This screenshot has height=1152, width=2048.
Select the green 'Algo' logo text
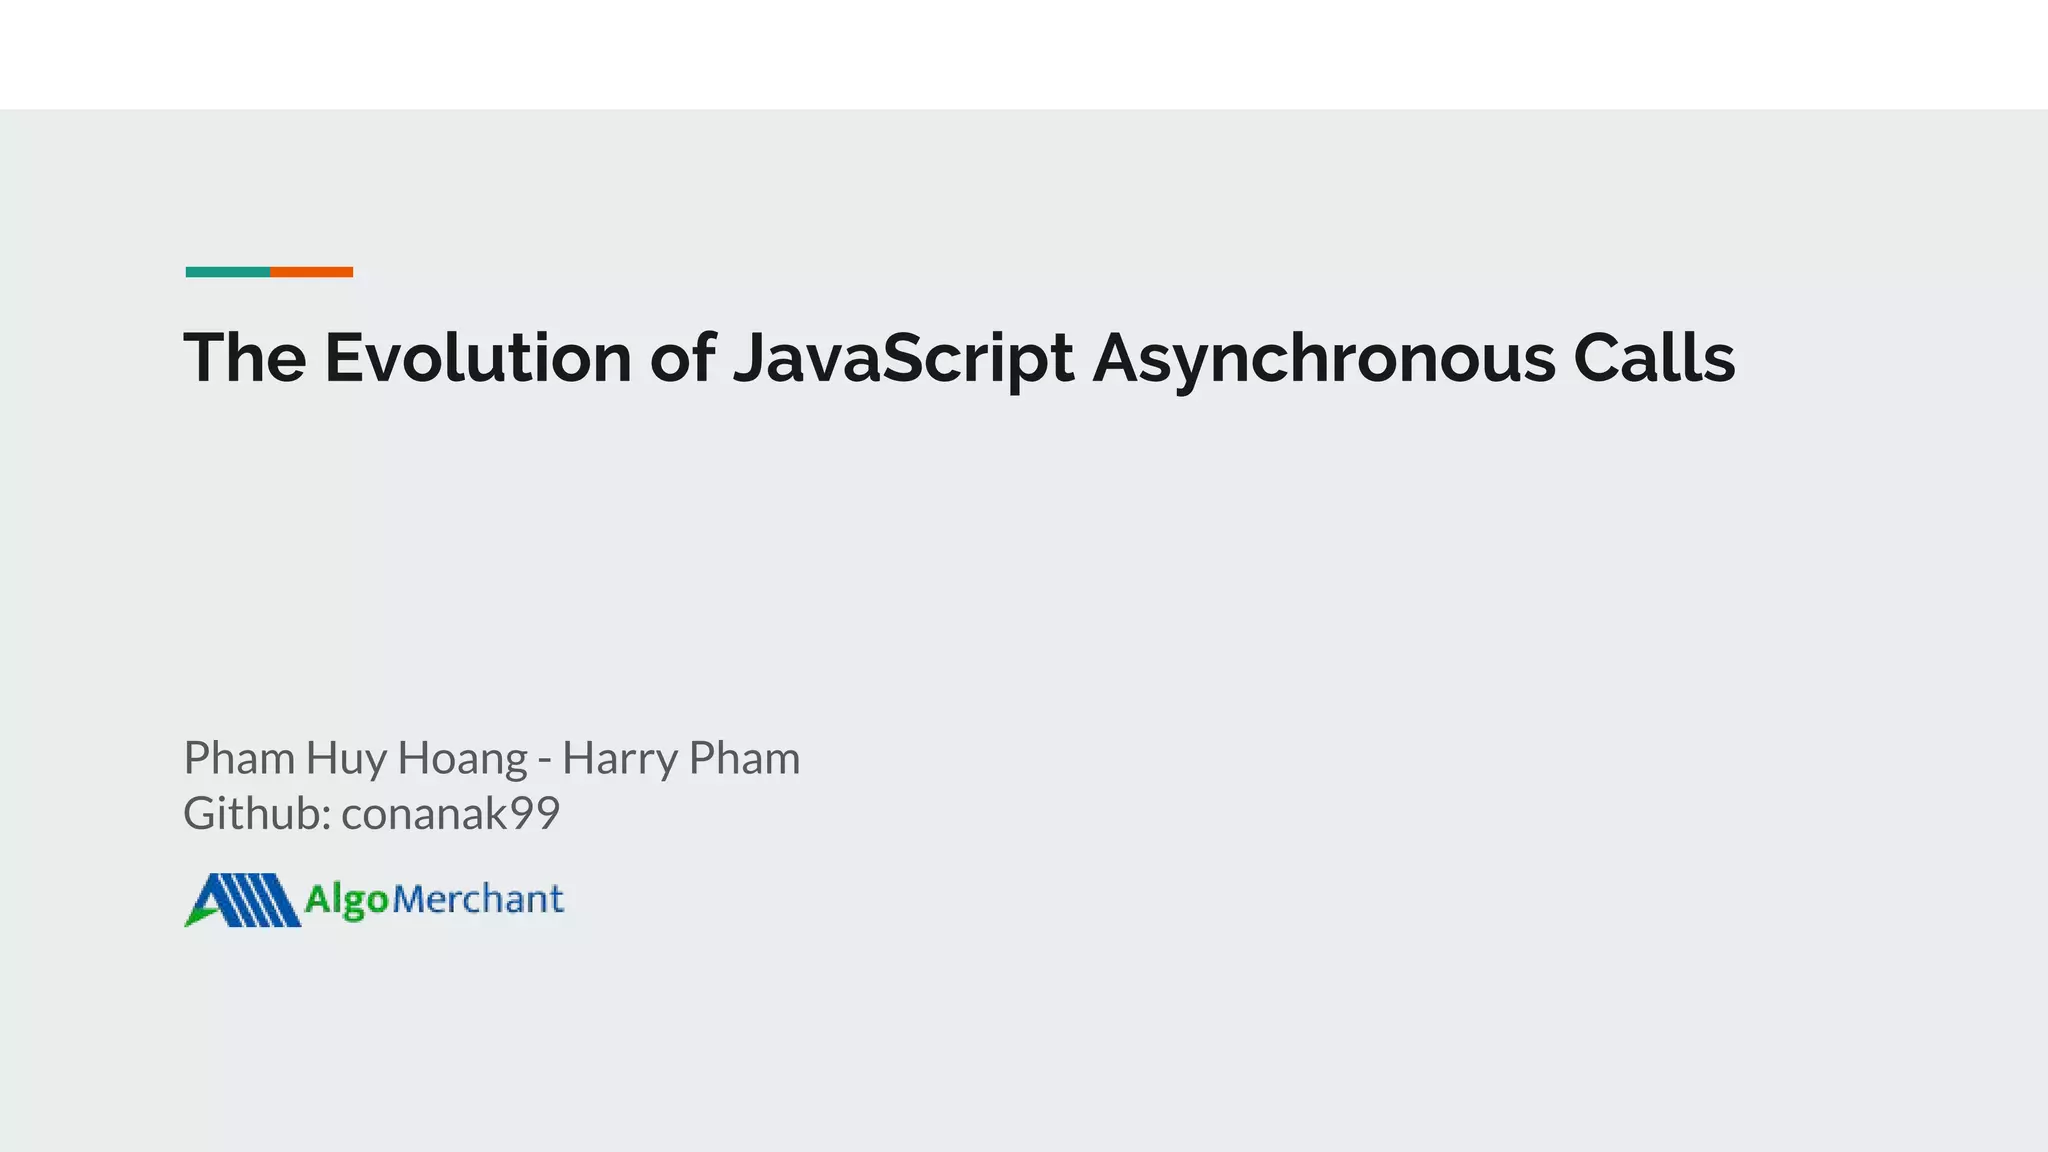[346, 900]
